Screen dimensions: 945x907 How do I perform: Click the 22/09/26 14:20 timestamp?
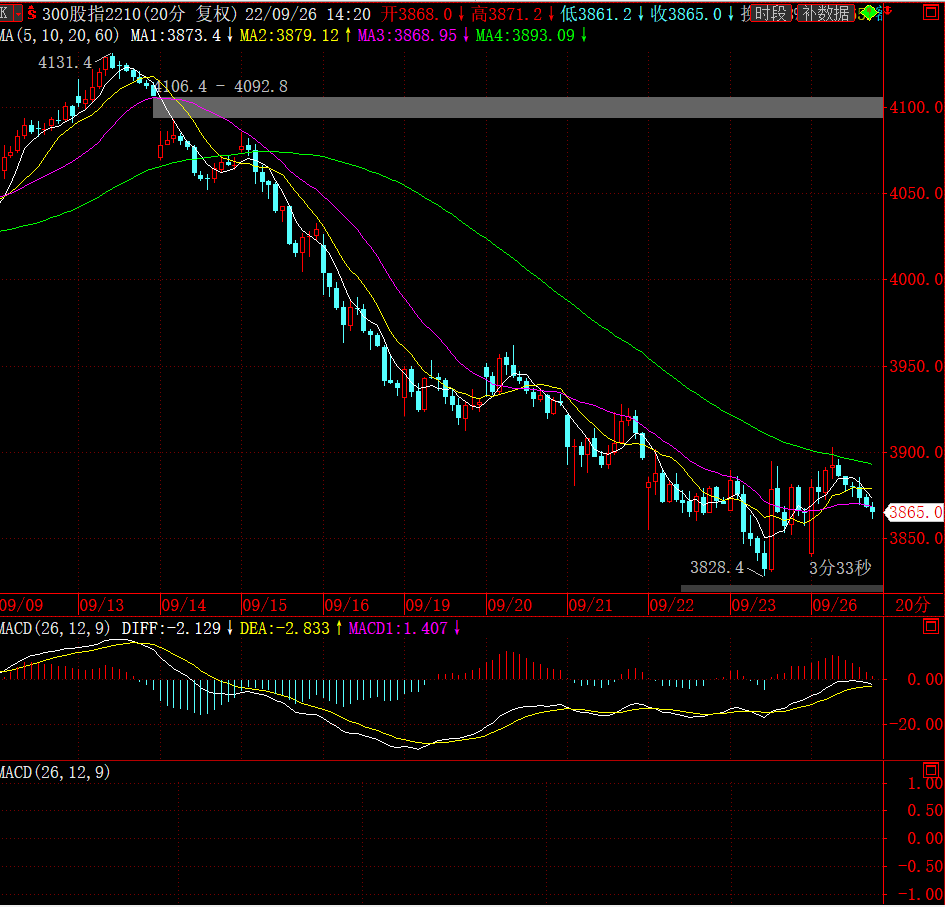[x=307, y=14]
